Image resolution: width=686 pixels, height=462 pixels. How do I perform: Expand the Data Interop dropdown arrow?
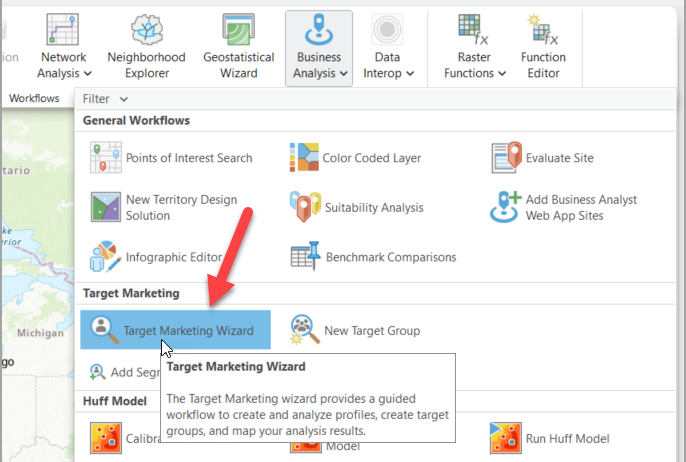pyautogui.click(x=410, y=74)
